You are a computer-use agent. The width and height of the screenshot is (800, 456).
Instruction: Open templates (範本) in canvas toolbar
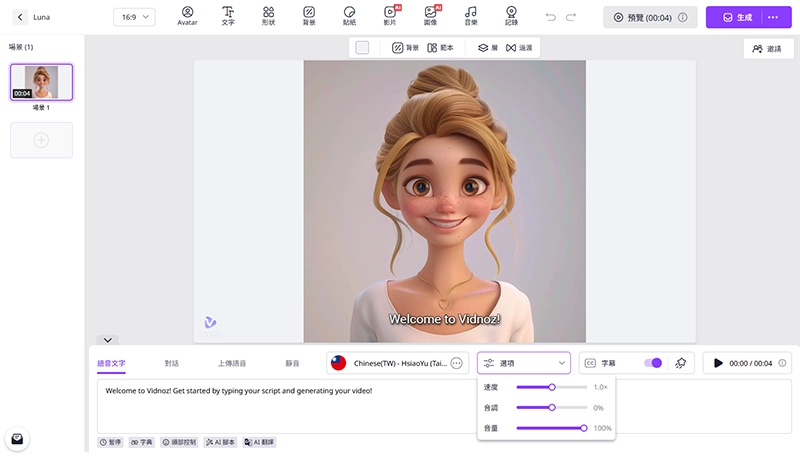[440, 47]
